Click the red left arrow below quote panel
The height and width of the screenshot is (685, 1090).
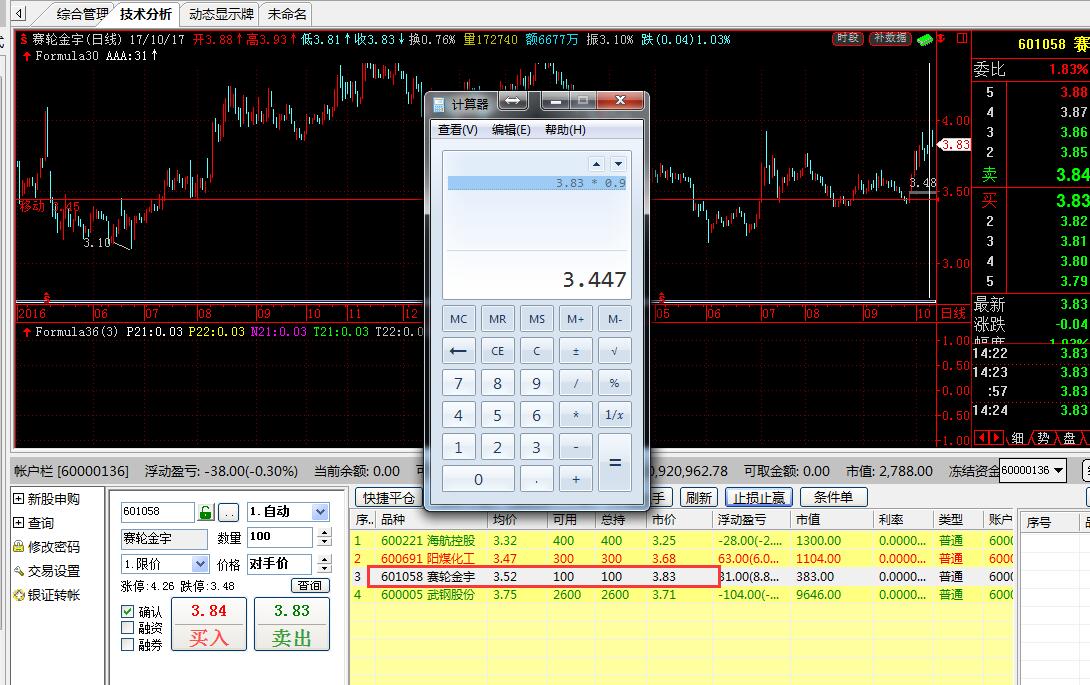point(980,438)
